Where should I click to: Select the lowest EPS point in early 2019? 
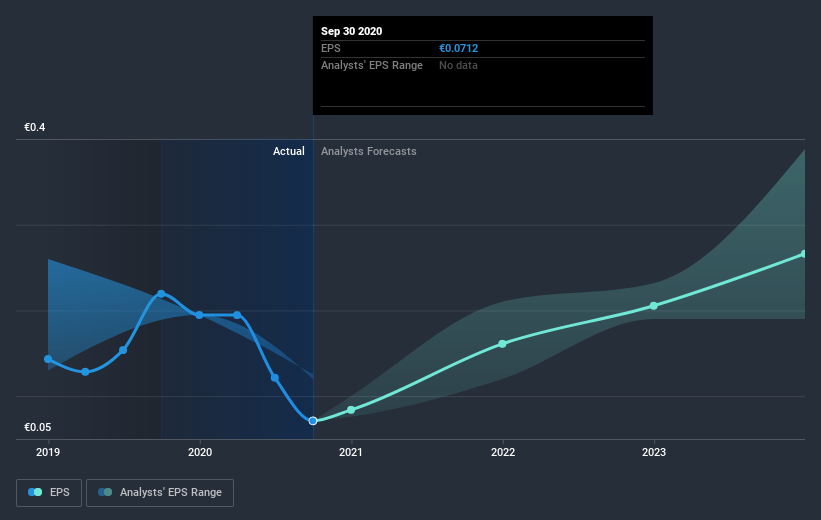[x=85, y=372]
